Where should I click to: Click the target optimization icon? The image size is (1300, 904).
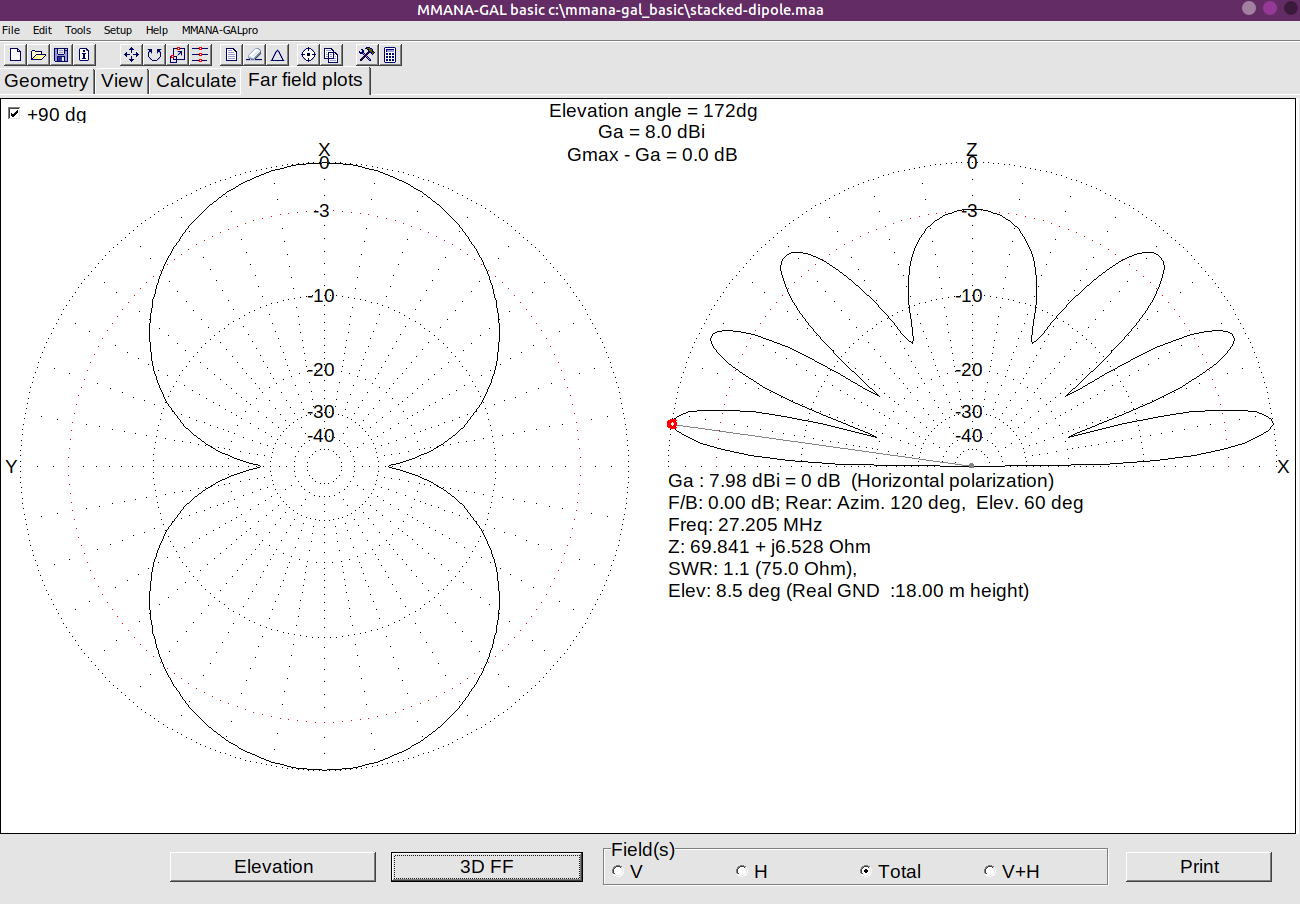[307, 54]
